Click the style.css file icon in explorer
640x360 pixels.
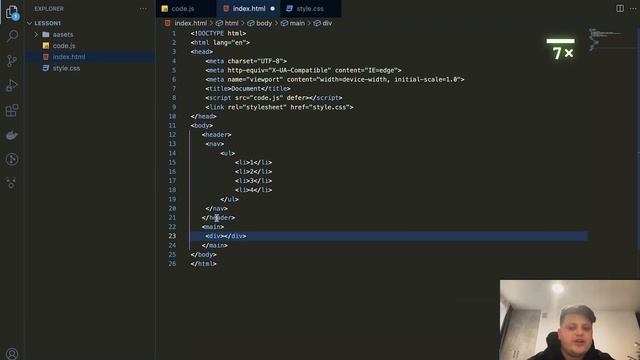click(46, 68)
